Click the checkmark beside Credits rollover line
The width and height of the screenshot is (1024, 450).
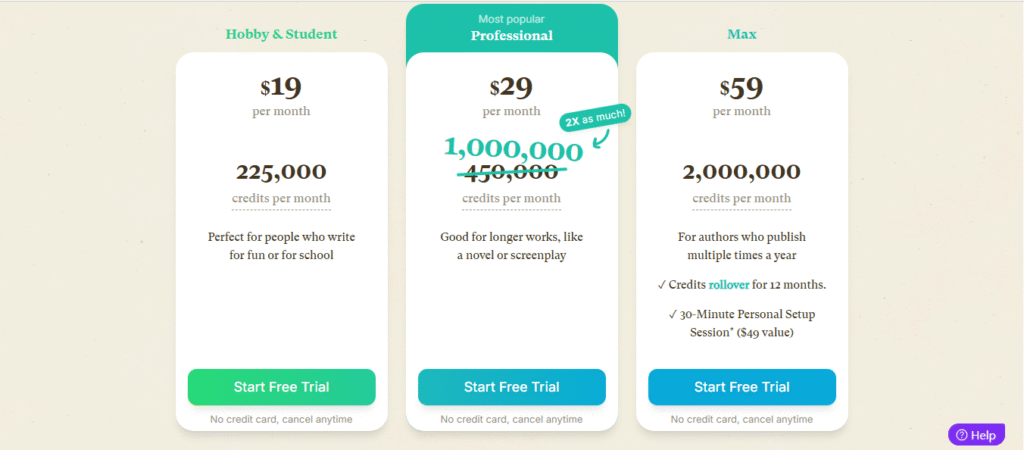pos(662,285)
